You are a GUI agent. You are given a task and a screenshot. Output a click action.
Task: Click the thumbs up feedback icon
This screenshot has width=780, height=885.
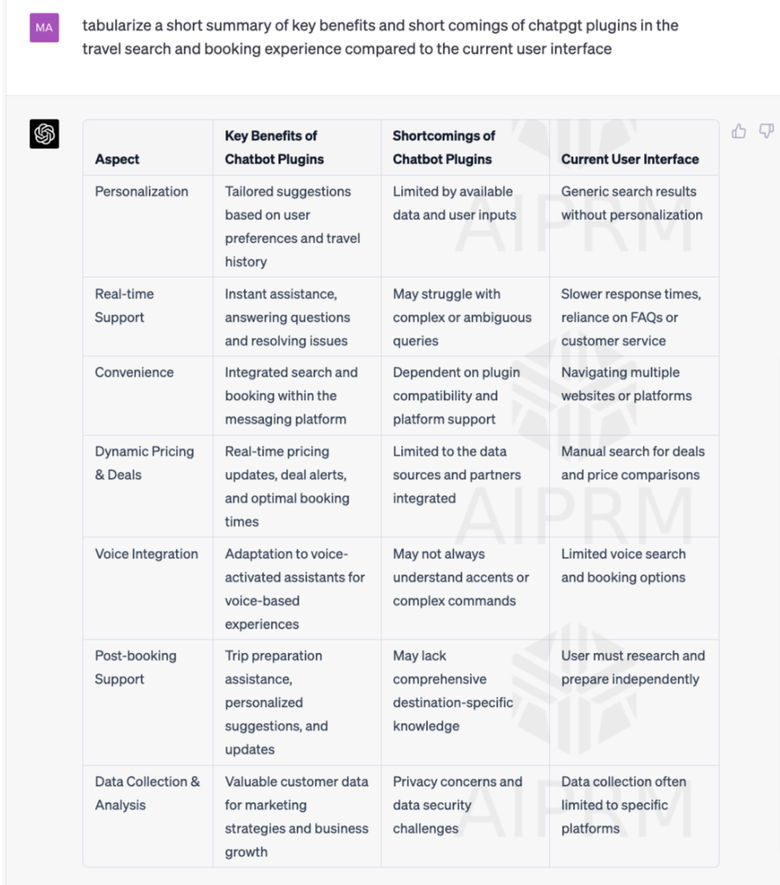click(x=738, y=131)
